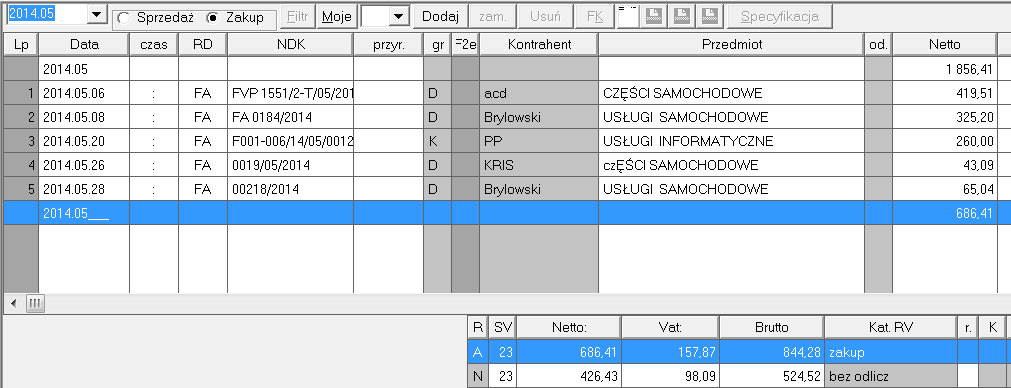Click the Netto column header
Screen dimensions: 1011x388
pos(945,44)
